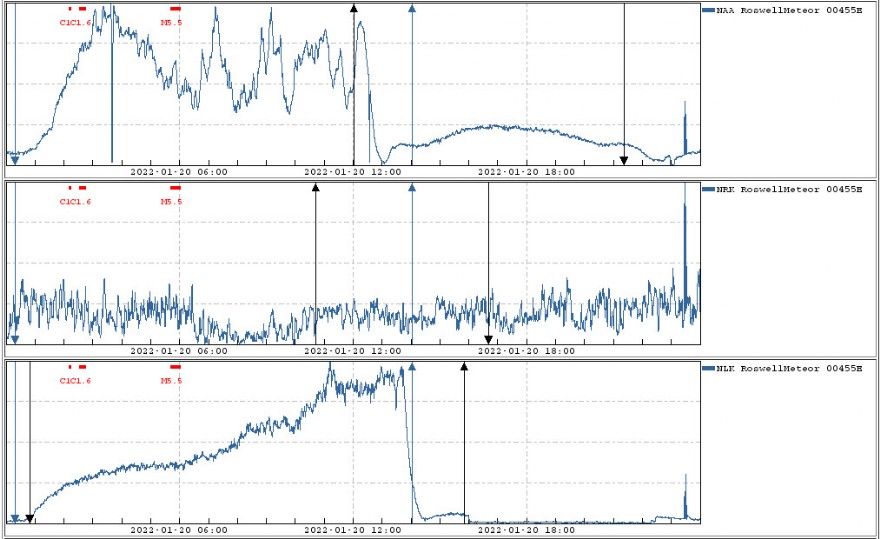Click the blue up-arrow marker in NRK chart
The height and width of the screenshot is (539, 880).
point(412,187)
